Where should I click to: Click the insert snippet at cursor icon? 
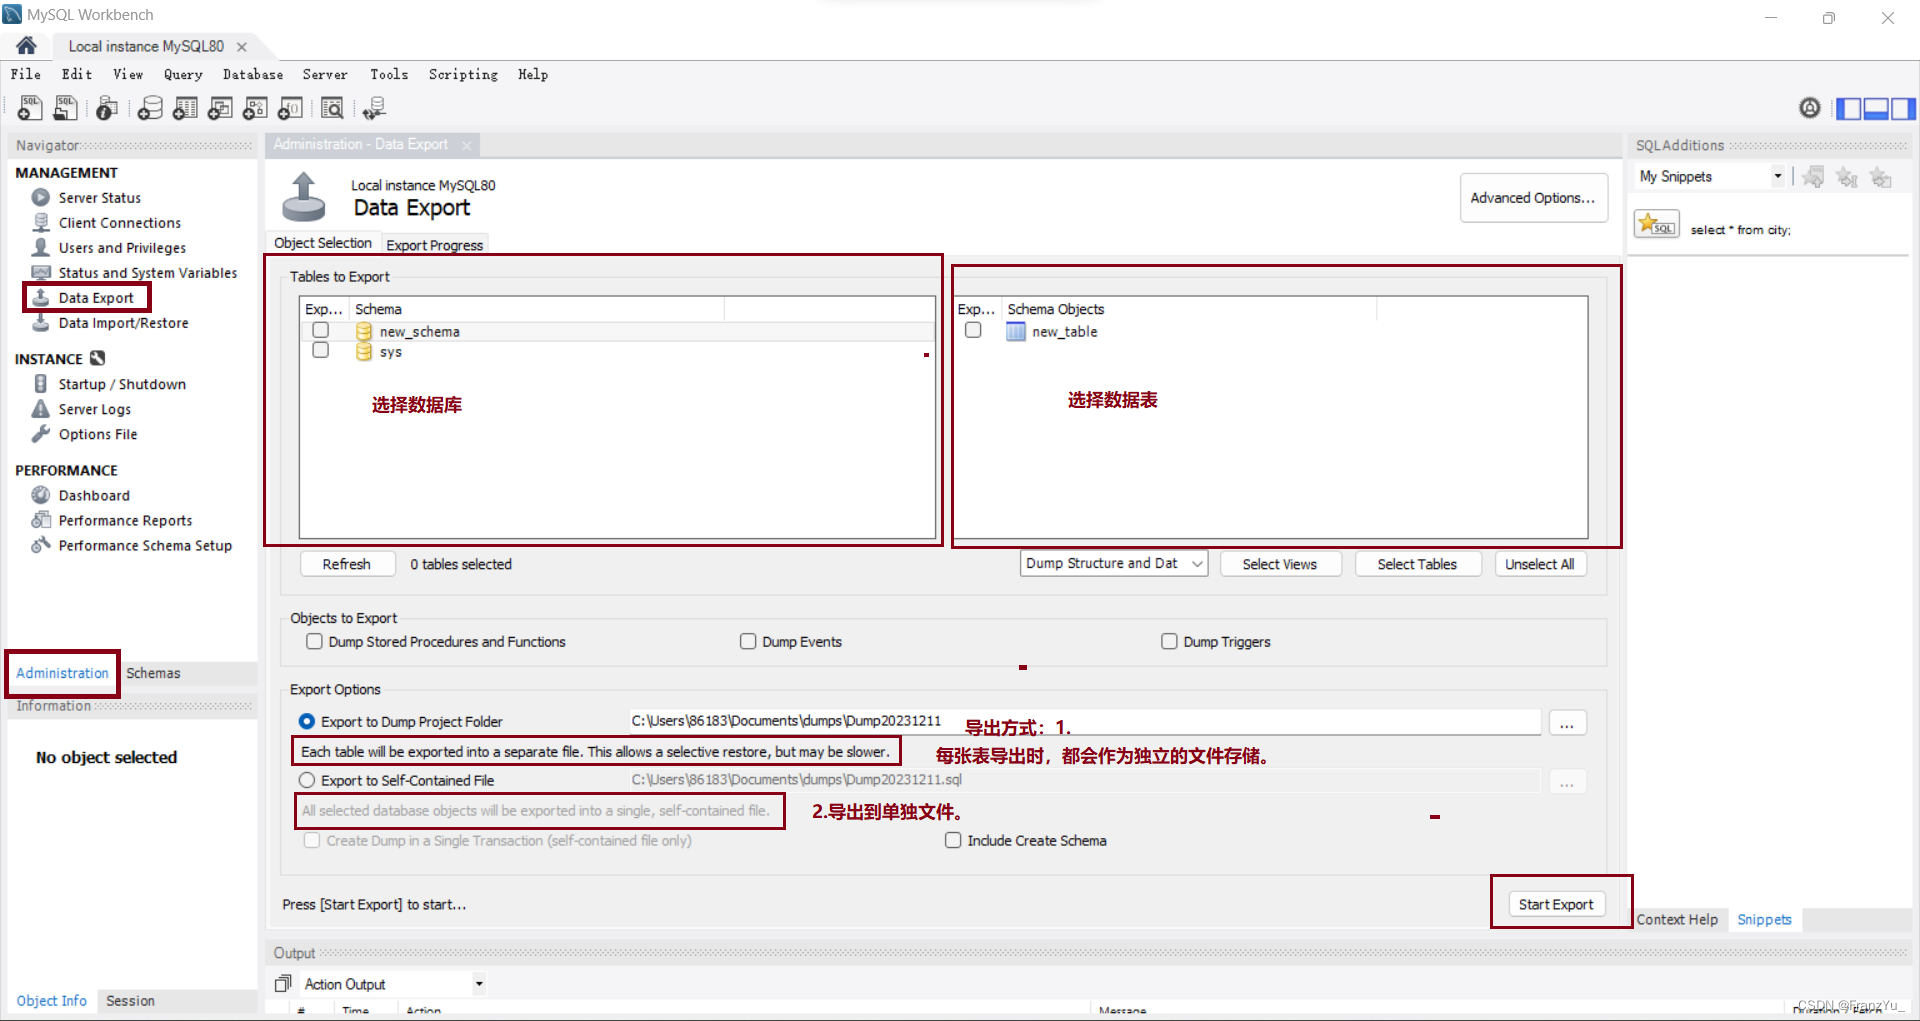coord(1847,177)
